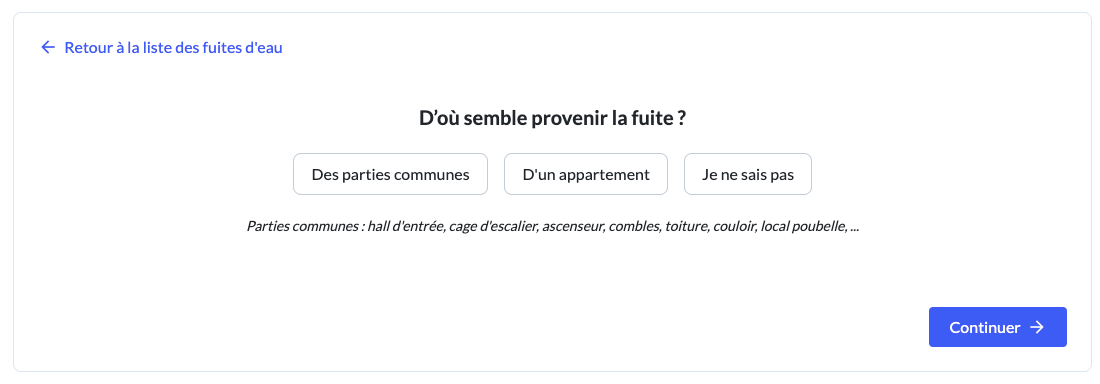
Task: Select the Je ne sais pas option
Action: (x=748, y=174)
